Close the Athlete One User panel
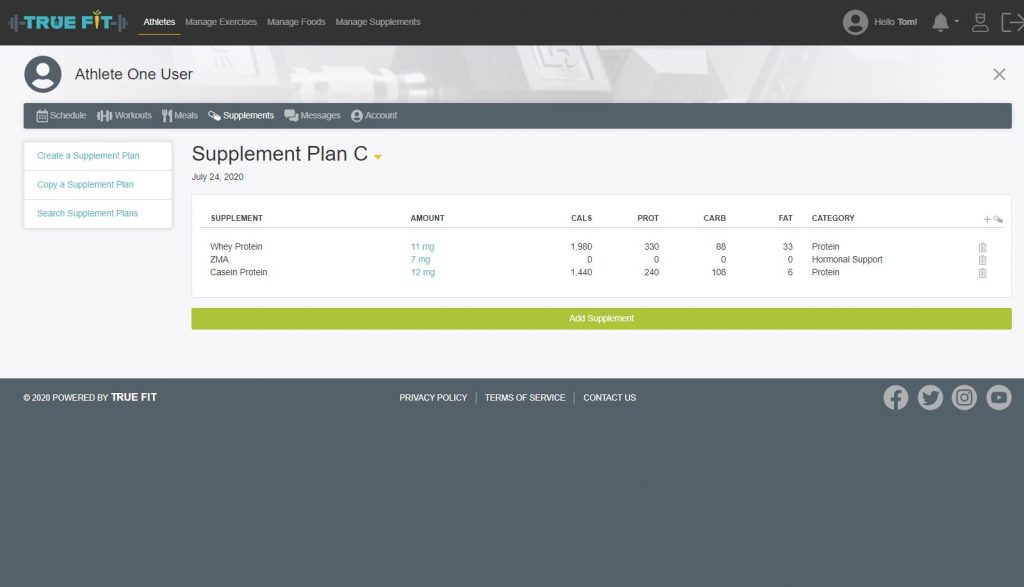This screenshot has width=1024, height=587. point(999,74)
